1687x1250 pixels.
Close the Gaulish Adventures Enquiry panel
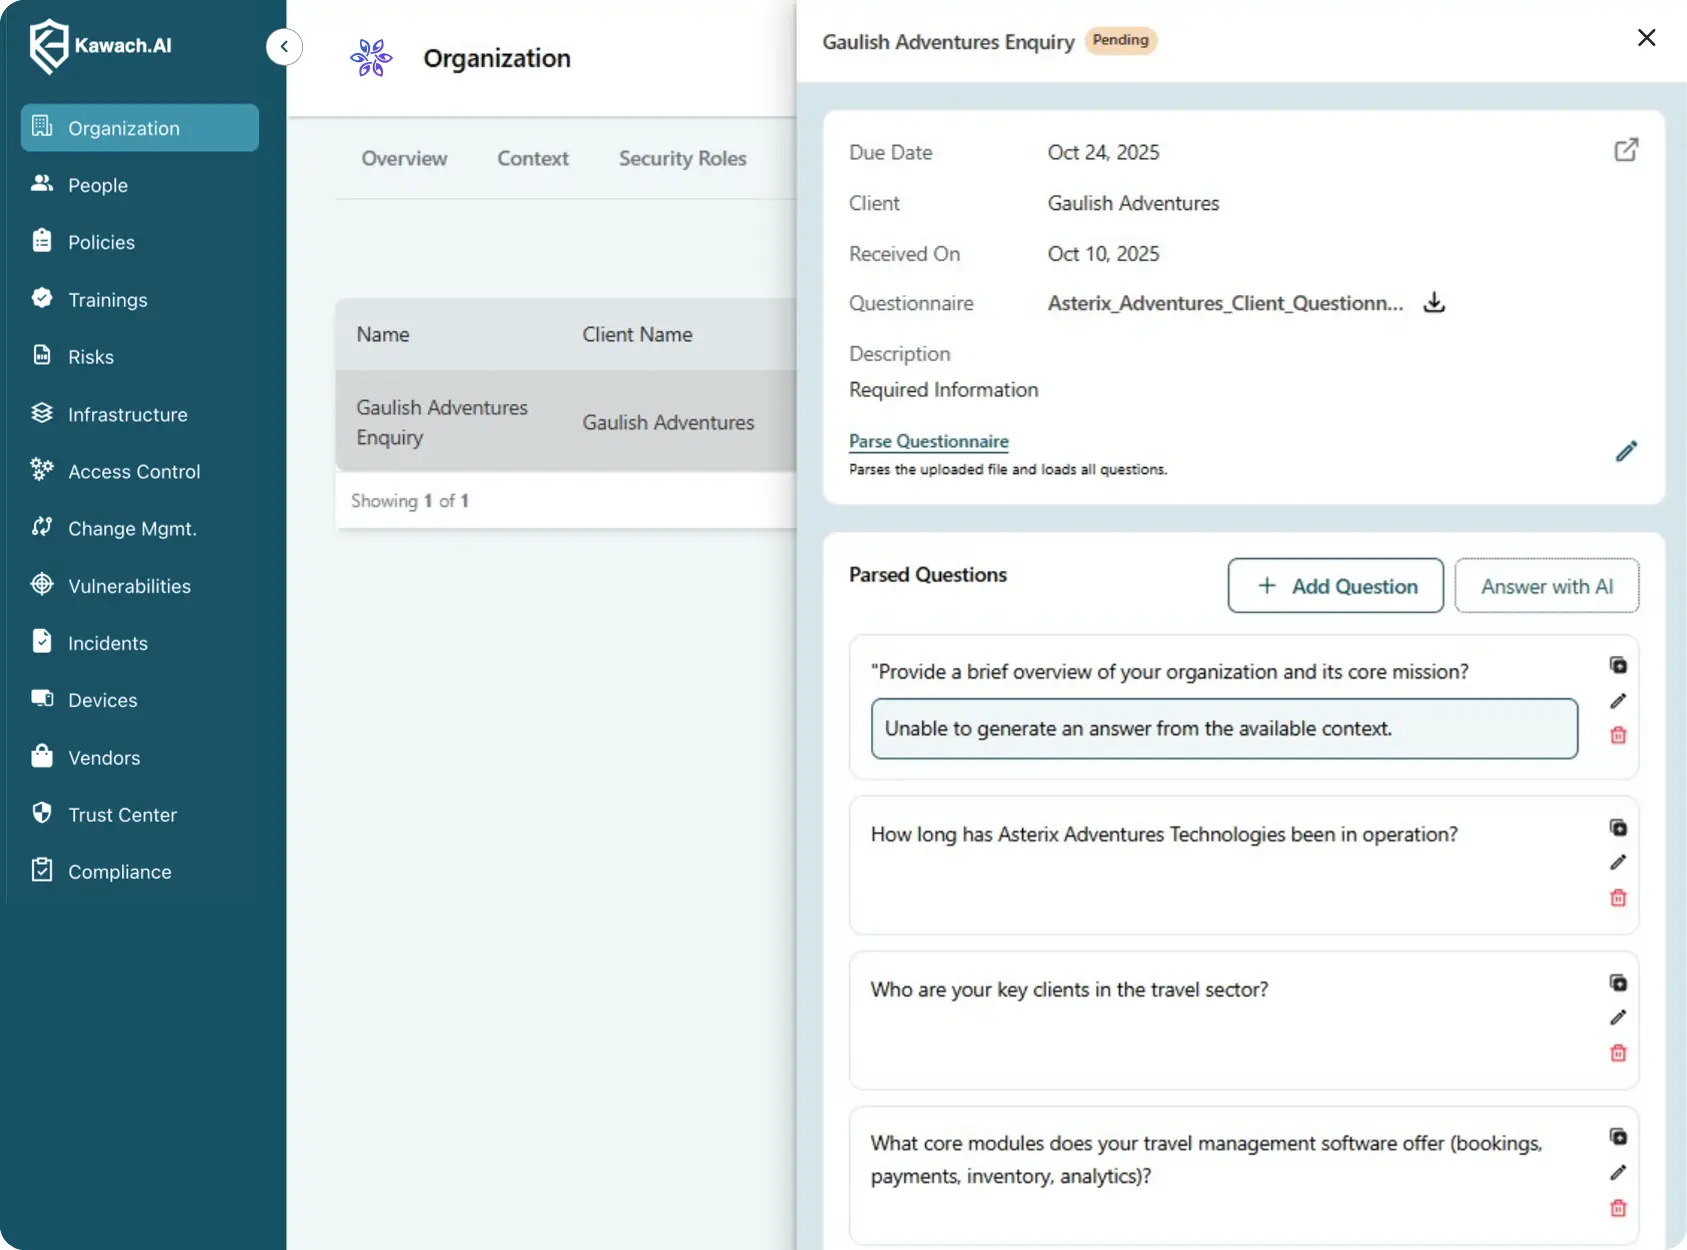click(1646, 38)
